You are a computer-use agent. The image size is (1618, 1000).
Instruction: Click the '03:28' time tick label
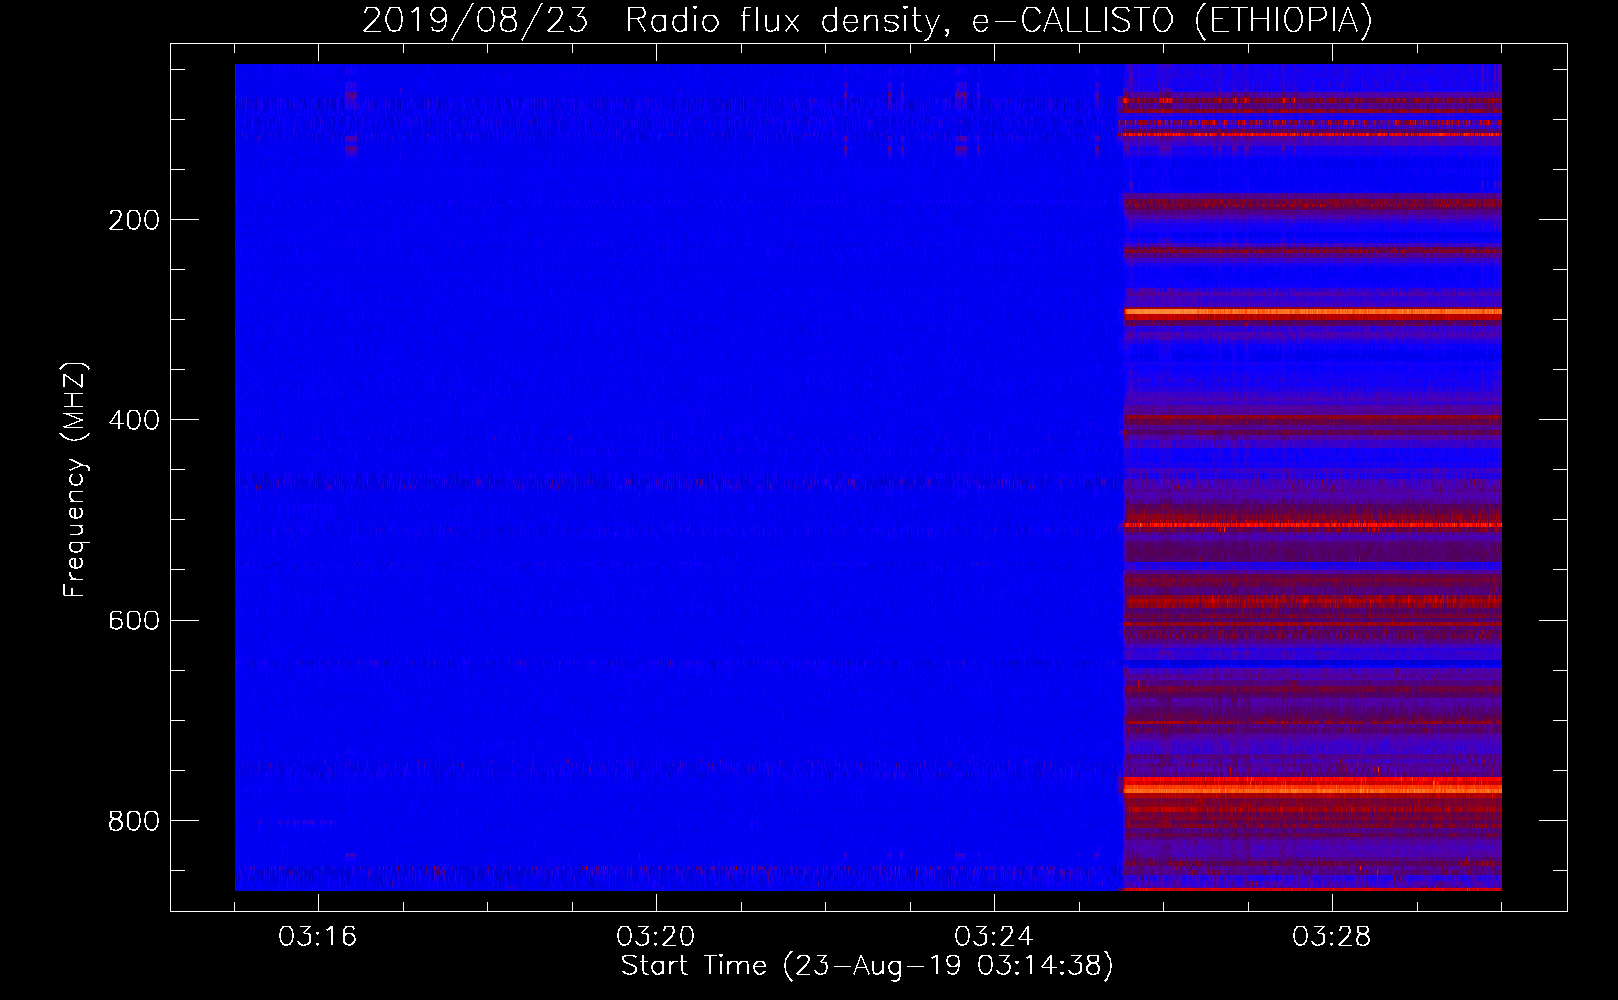click(x=1332, y=937)
